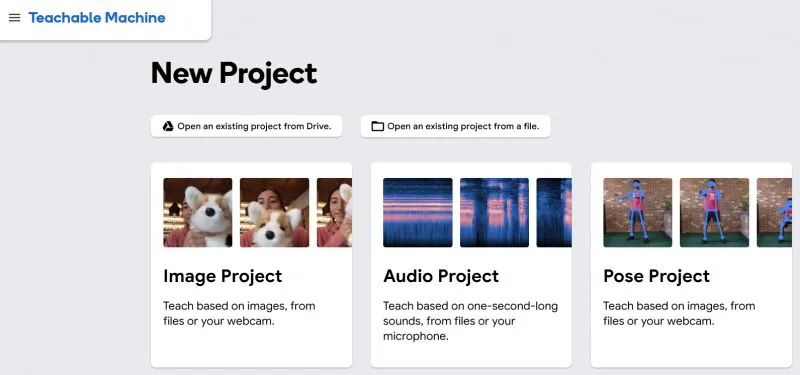Click the Teachable Machine logo text
Viewport: 800px width, 375px height.
pos(97,18)
